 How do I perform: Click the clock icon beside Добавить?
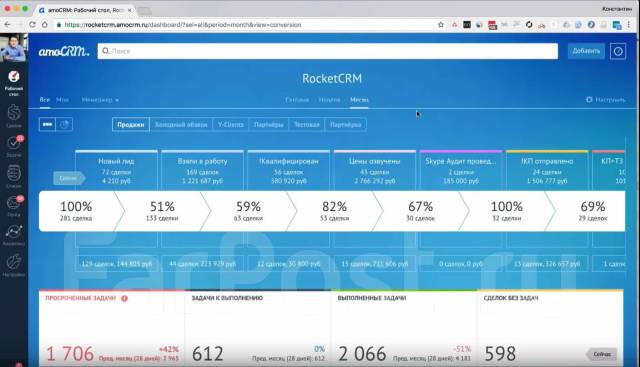(x=618, y=51)
